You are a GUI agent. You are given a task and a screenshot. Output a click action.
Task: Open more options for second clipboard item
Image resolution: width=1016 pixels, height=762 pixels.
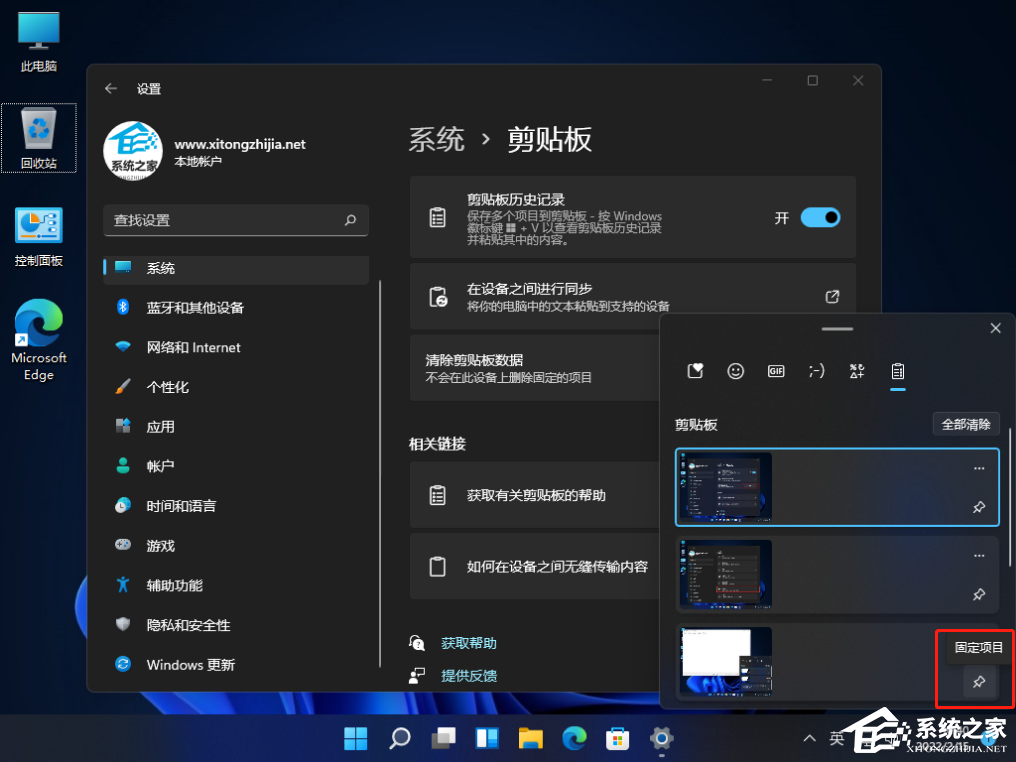coord(979,555)
